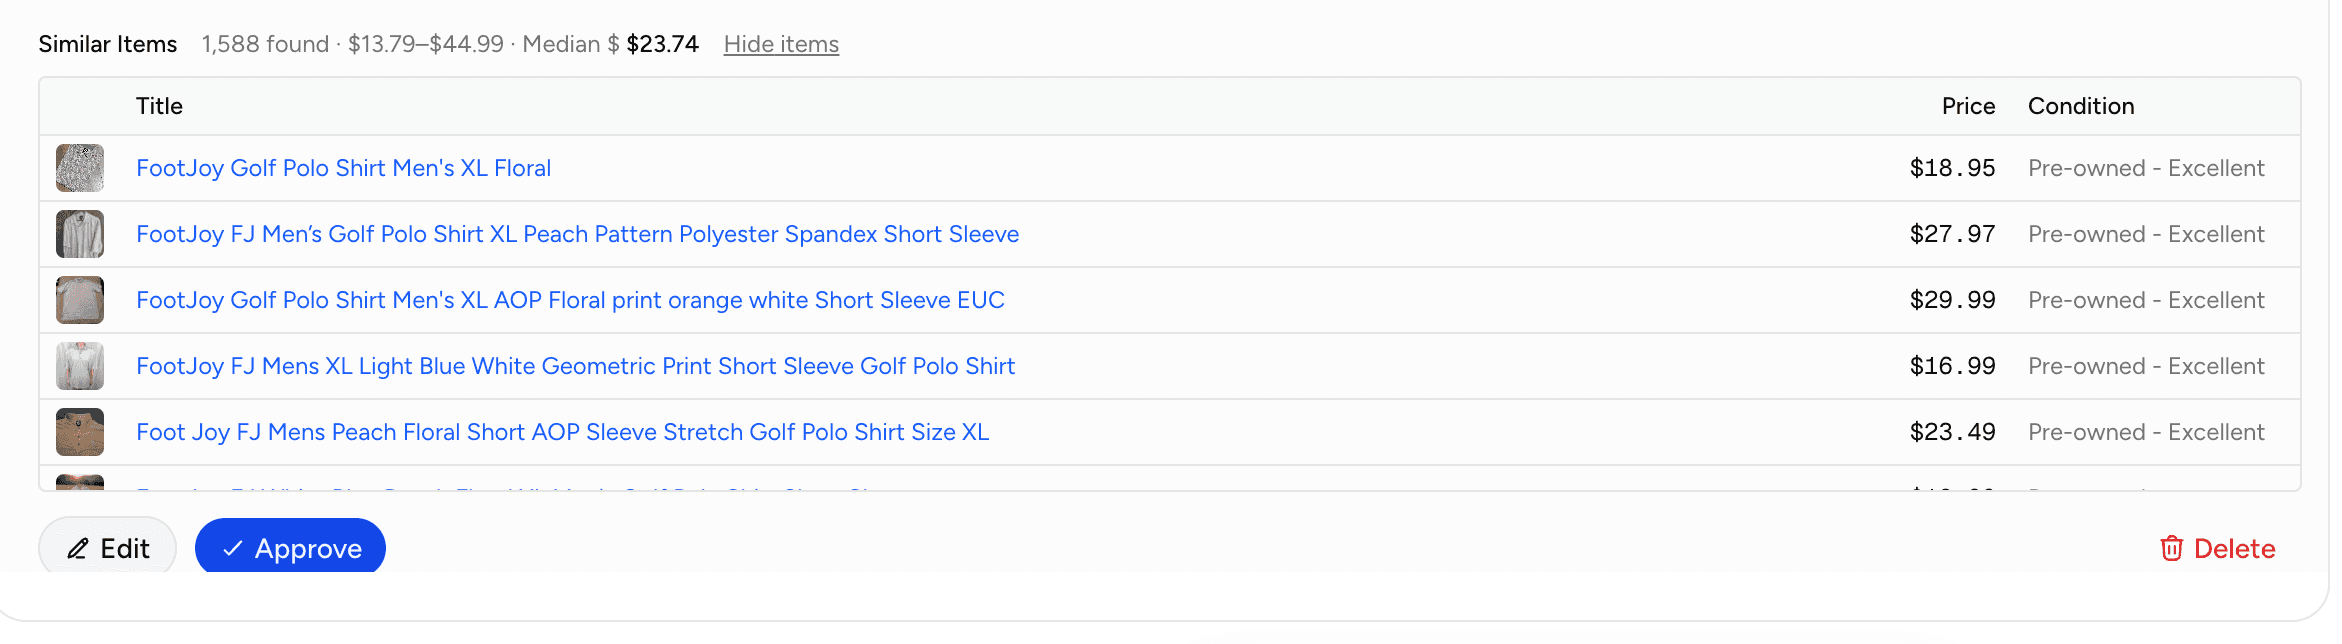Image resolution: width=2342 pixels, height=644 pixels.
Task: Approve the similar items list
Action: coord(290,548)
